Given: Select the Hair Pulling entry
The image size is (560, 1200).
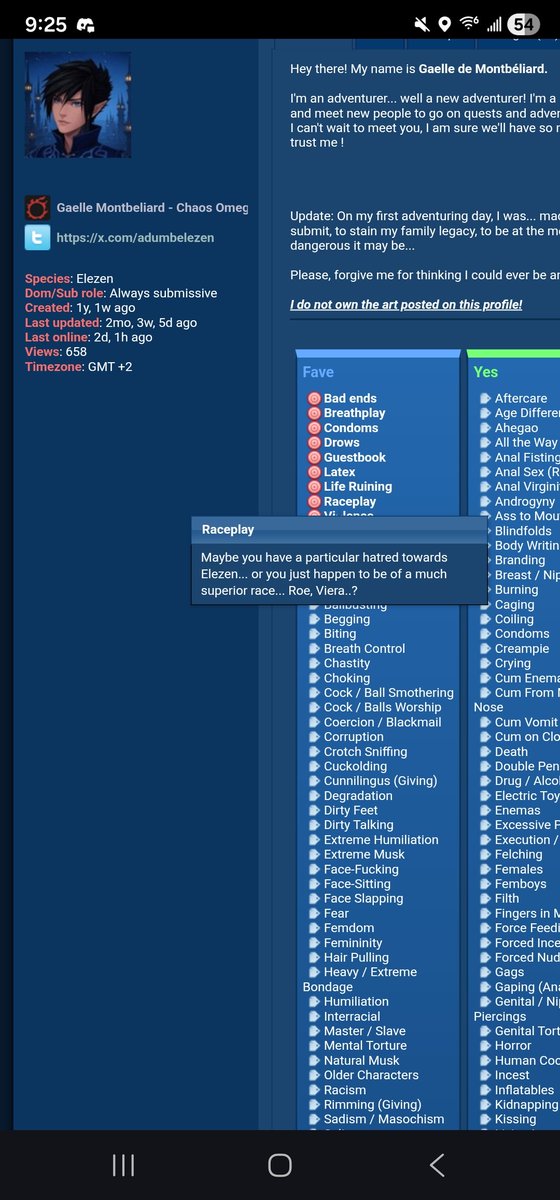Looking at the screenshot, I should [356, 957].
